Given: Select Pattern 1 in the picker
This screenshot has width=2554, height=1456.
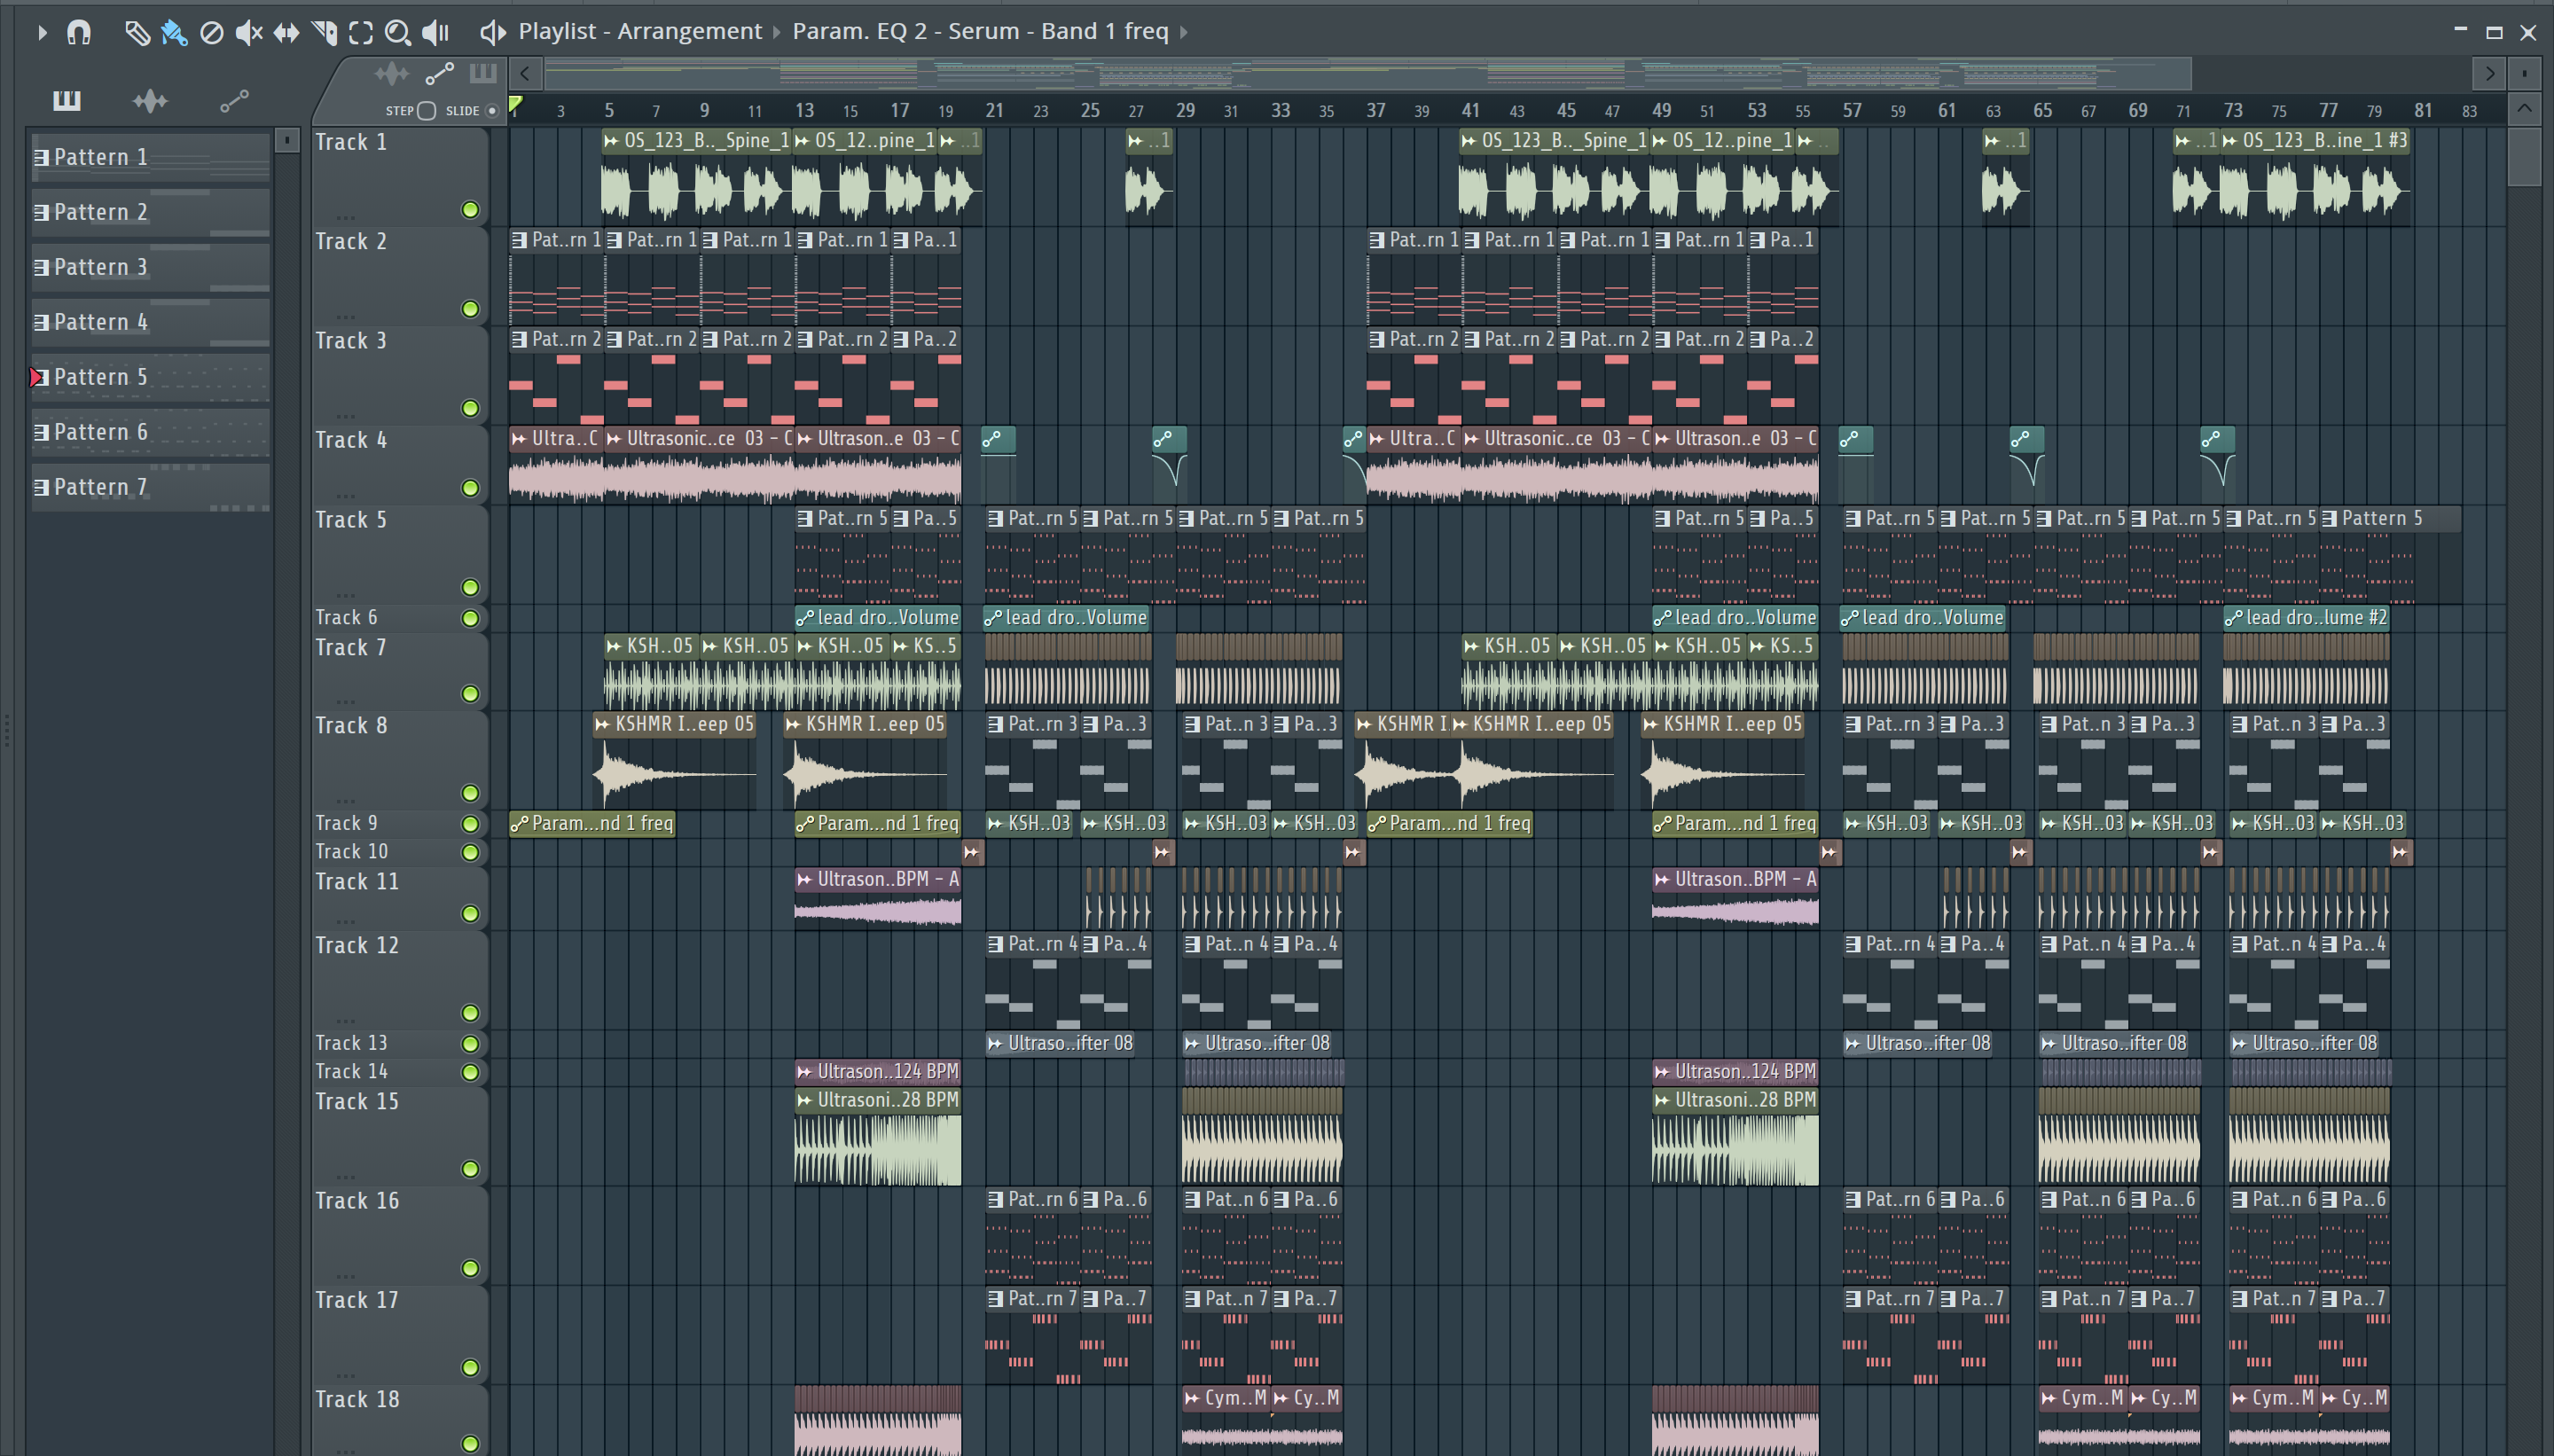Looking at the screenshot, I should coord(150,157).
